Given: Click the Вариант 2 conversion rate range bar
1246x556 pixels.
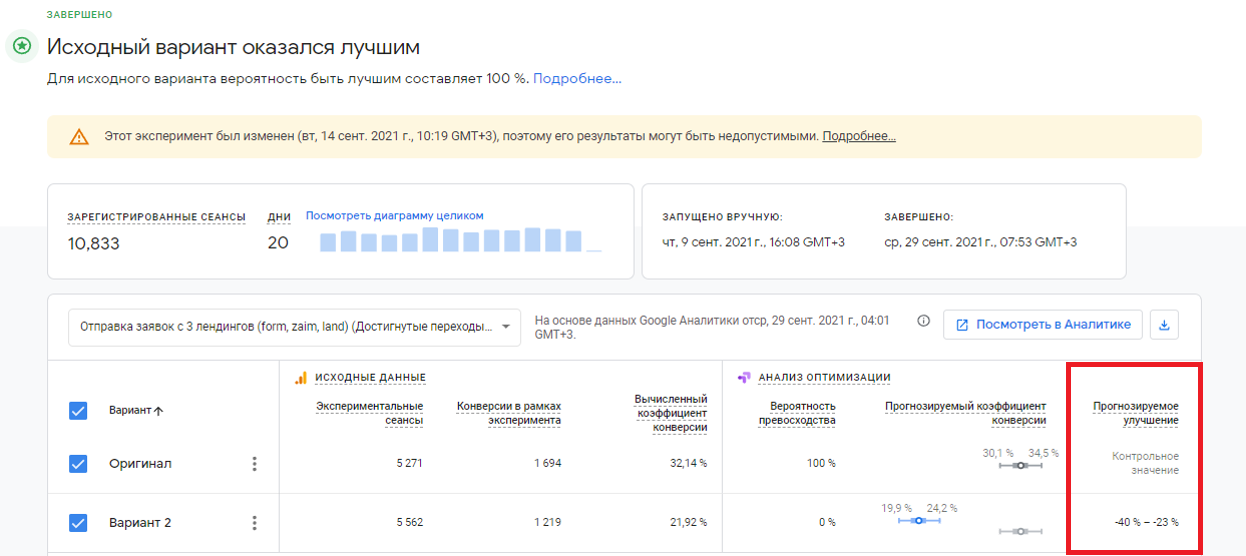Looking at the screenshot, I should [x=920, y=520].
